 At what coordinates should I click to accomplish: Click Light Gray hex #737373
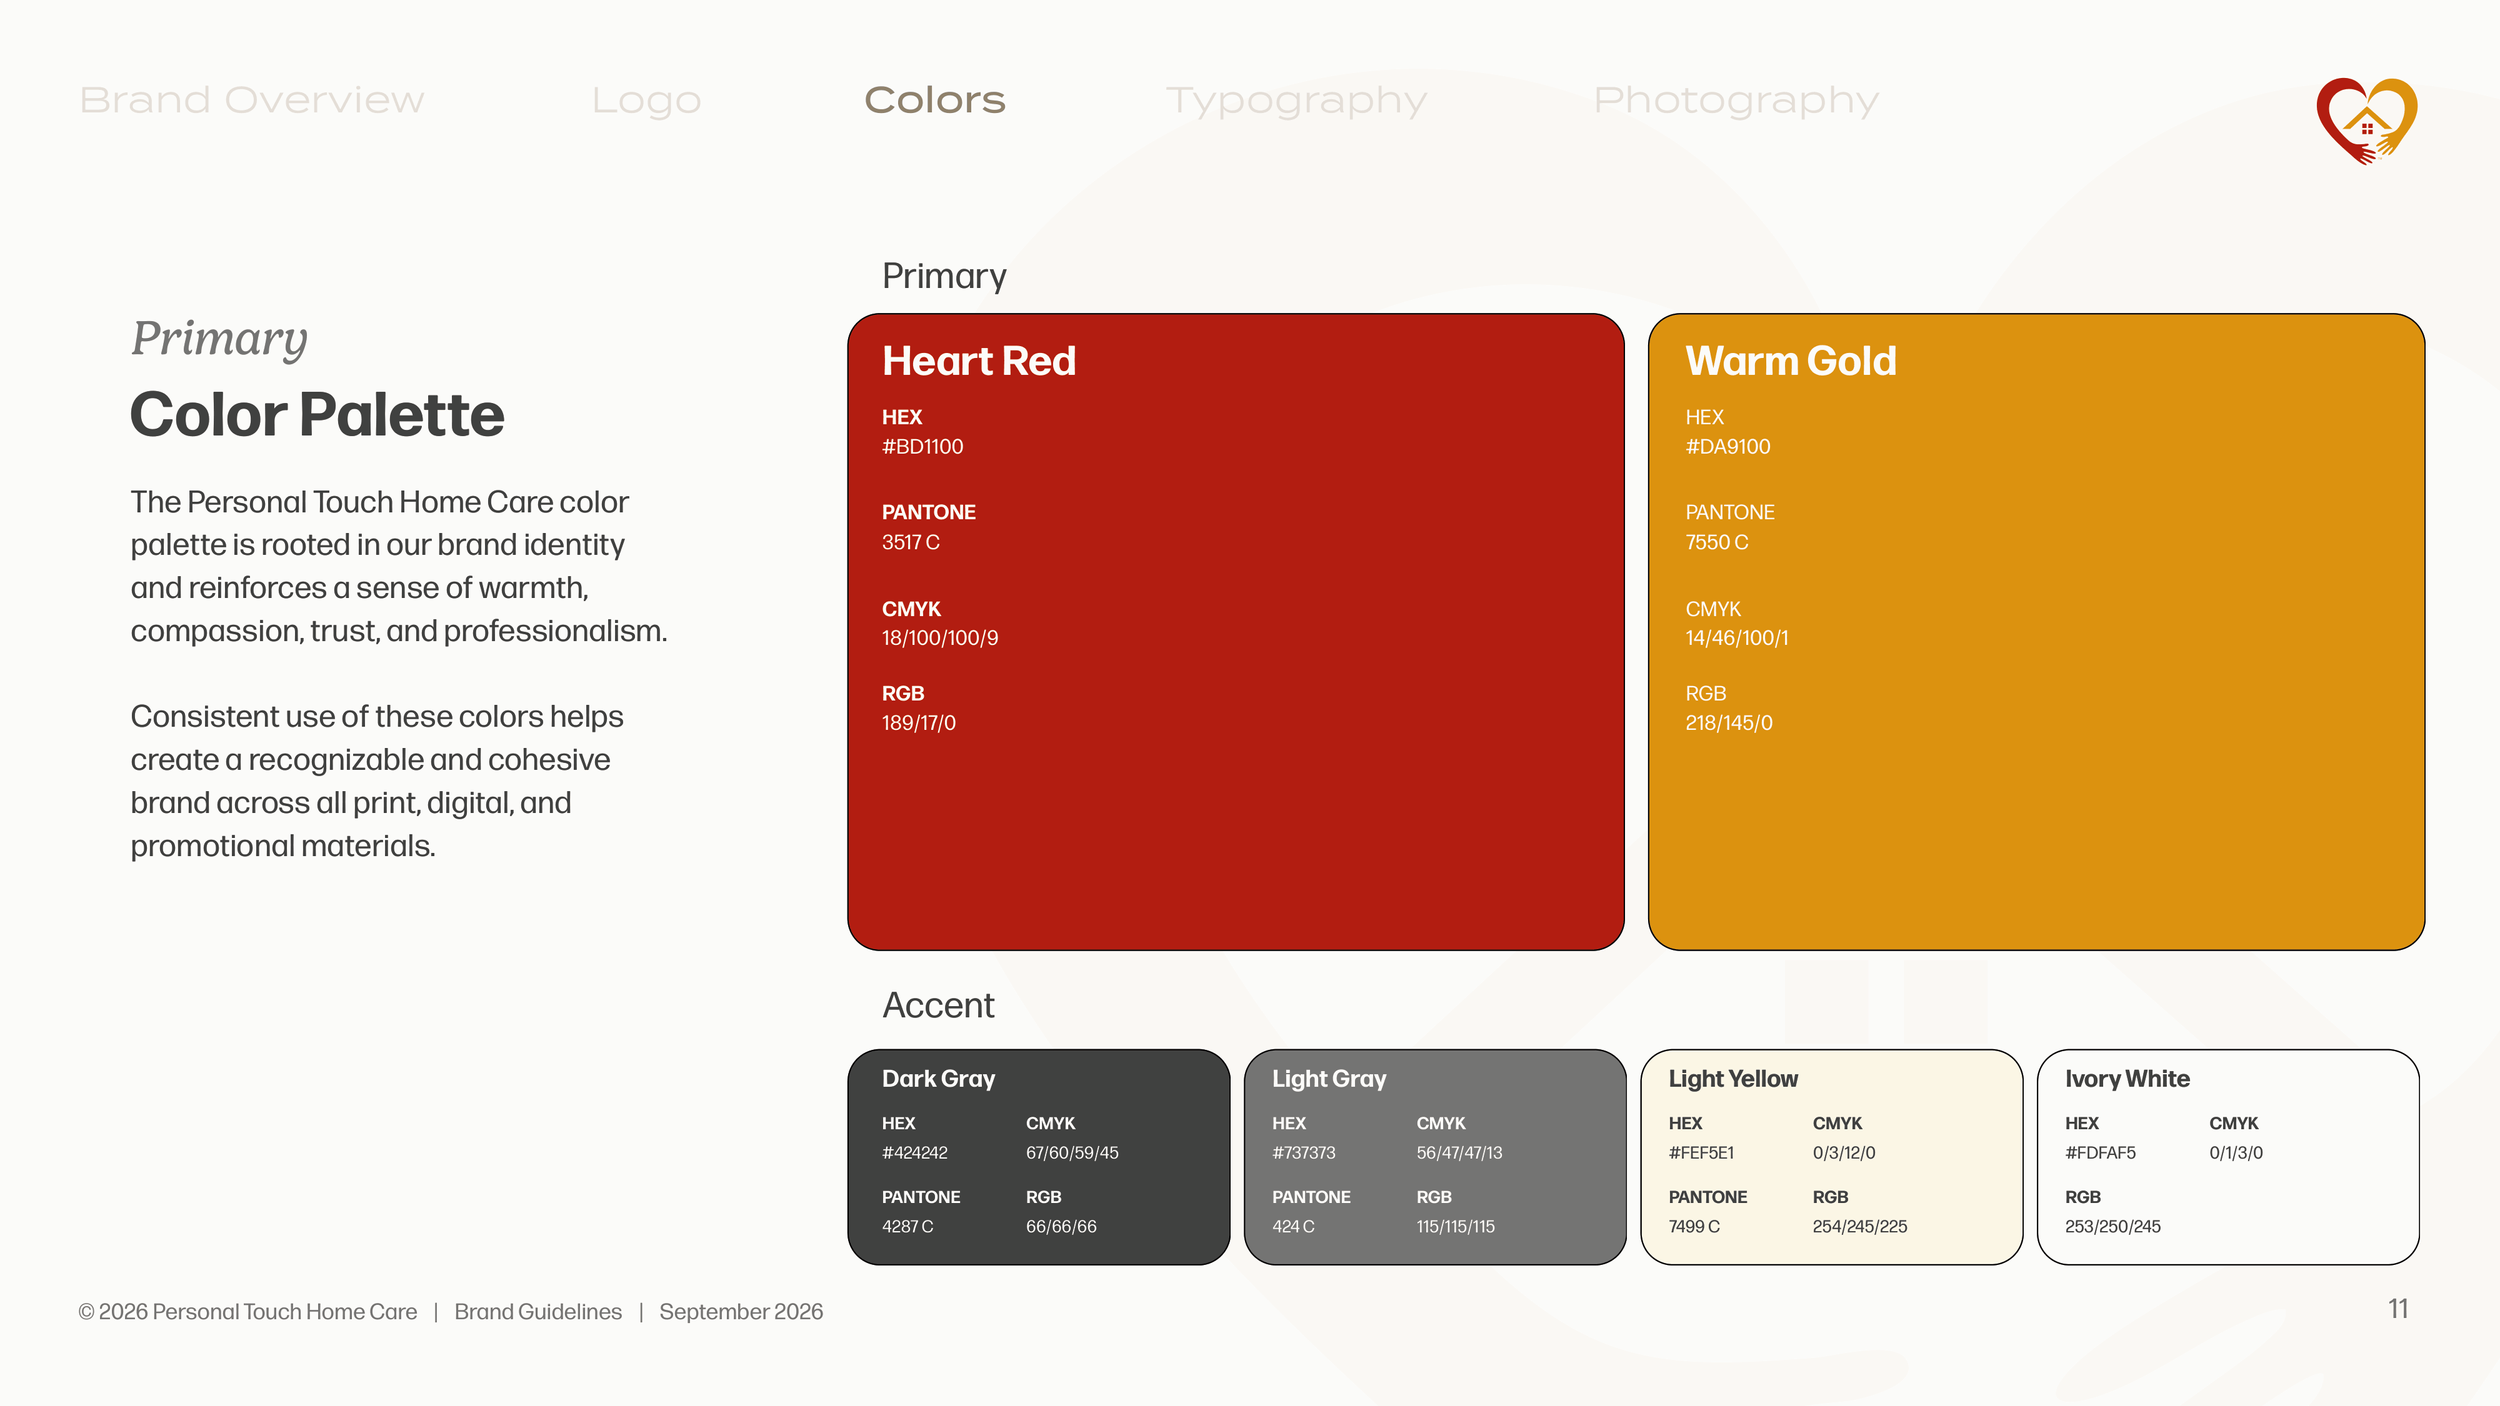click(x=1303, y=1153)
